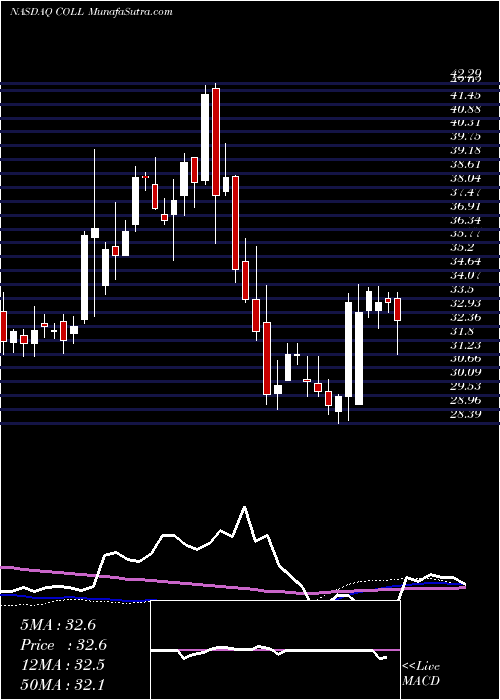Click the 31.8 price axis label
This screenshot has height=700, width=500.
click(x=460, y=331)
